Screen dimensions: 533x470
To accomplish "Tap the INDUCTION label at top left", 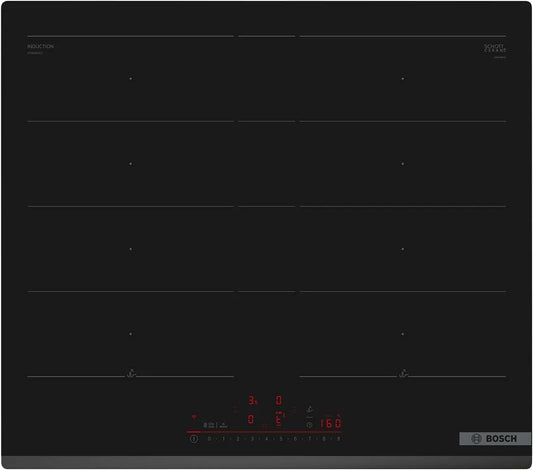I will [x=40, y=46].
